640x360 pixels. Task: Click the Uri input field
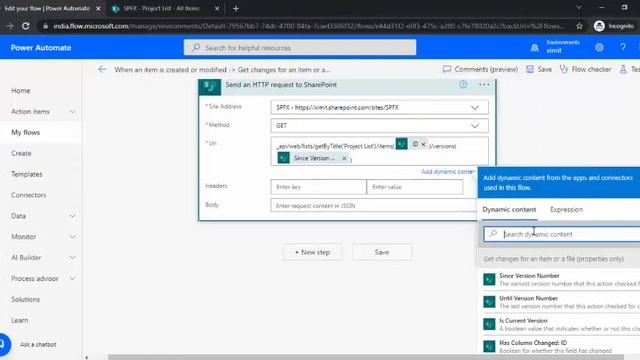click(379, 151)
